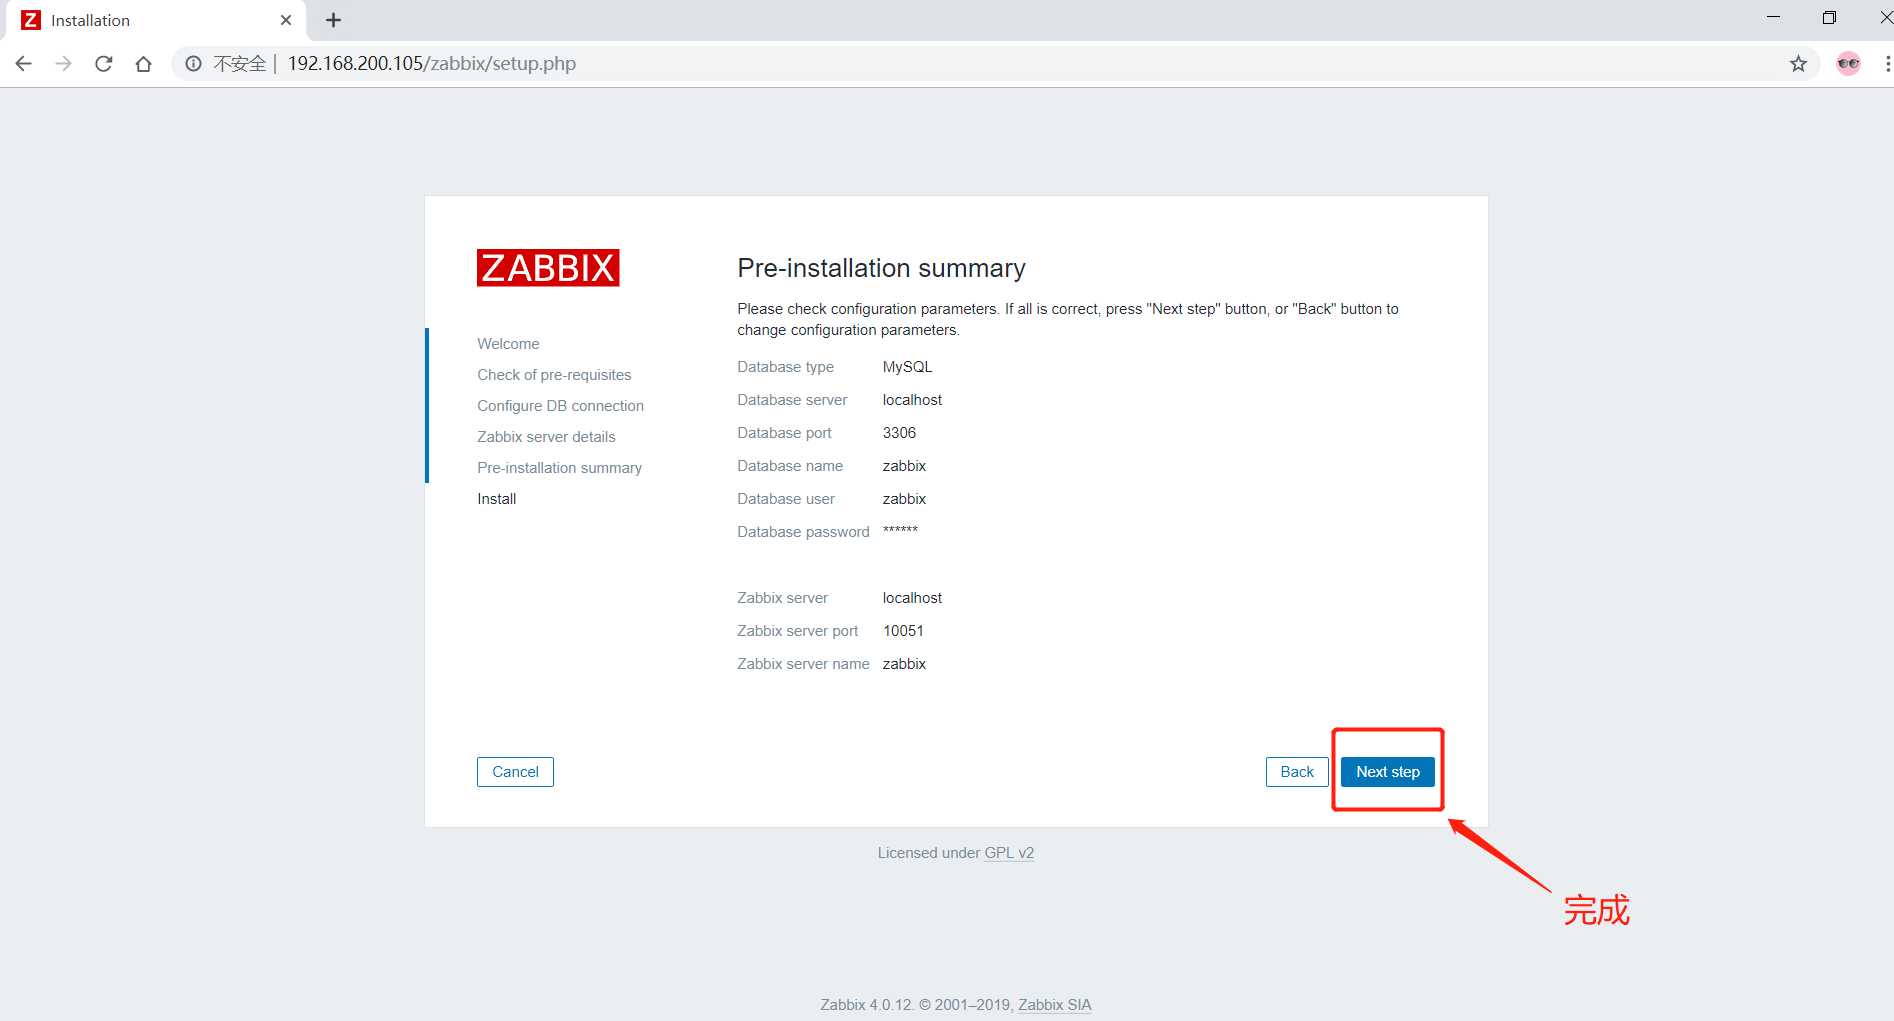
Task: Select Zabbix server details step
Action: point(546,437)
